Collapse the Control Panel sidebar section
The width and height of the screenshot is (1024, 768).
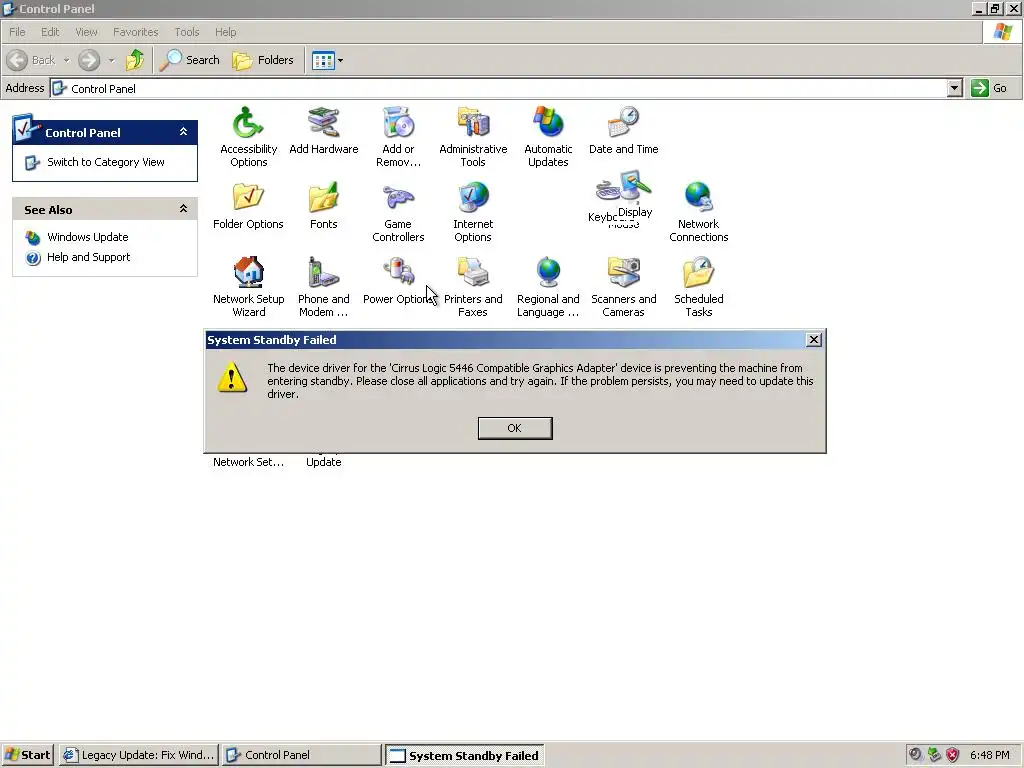(184, 132)
